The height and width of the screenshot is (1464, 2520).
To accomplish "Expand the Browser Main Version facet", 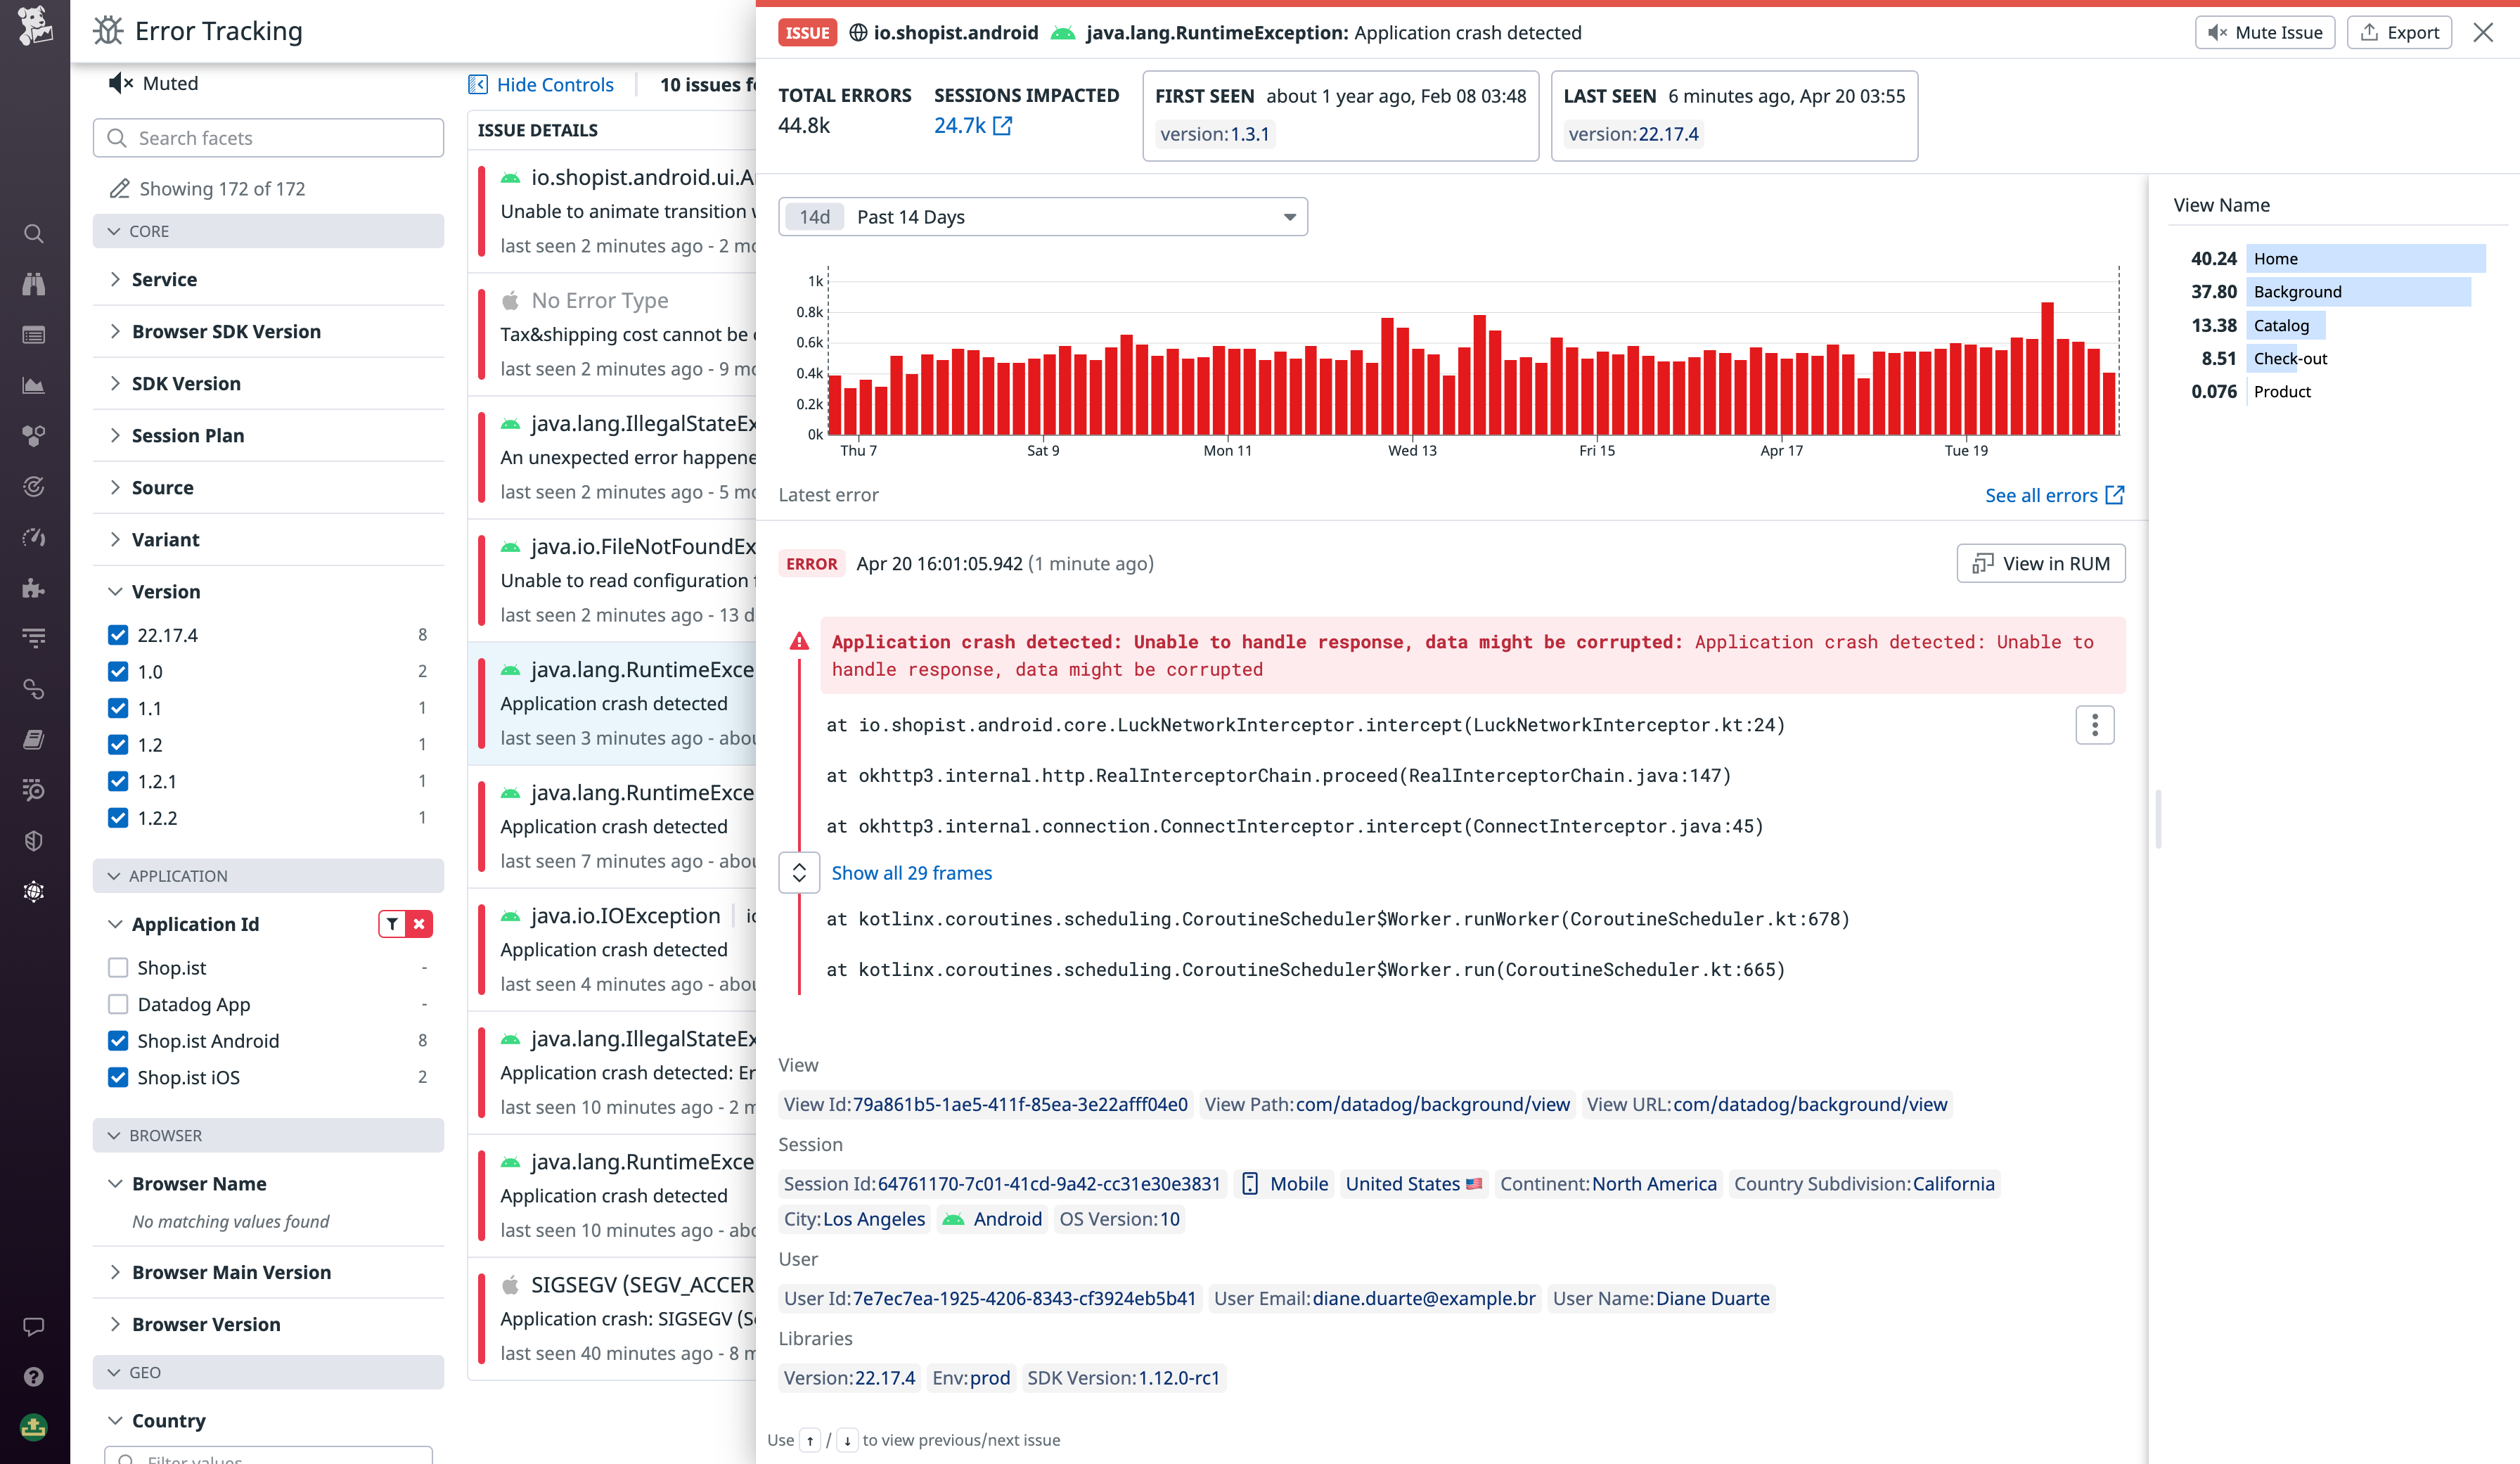I will click(x=115, y=1272).
